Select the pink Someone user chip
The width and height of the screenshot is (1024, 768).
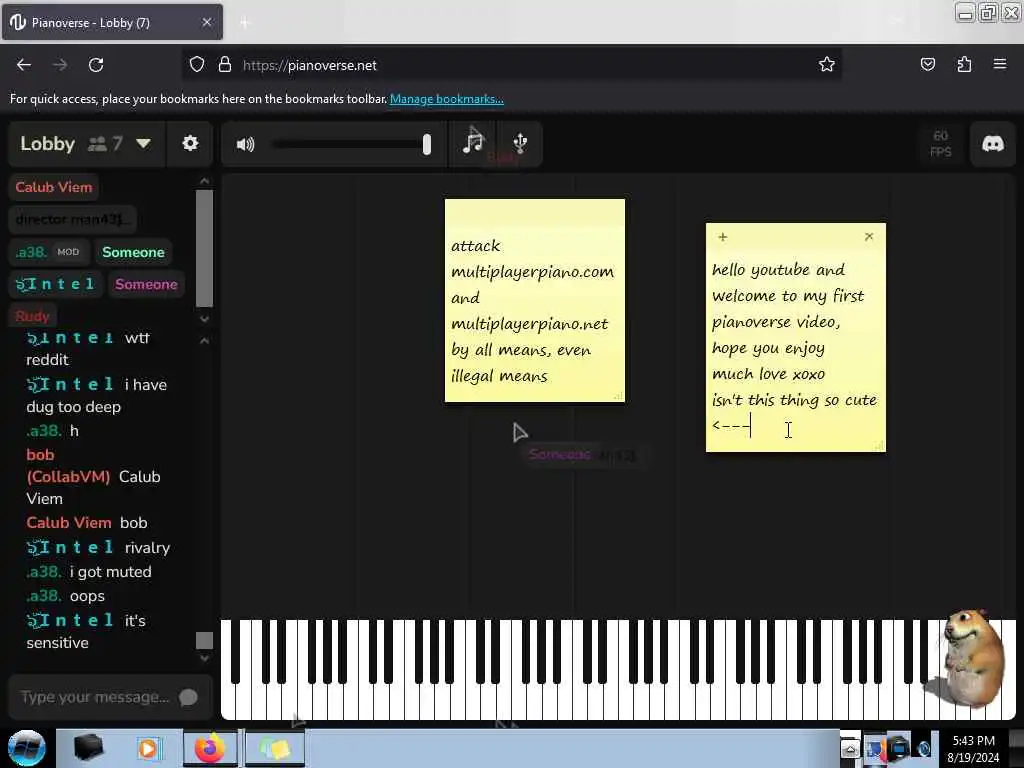(146, 284)
